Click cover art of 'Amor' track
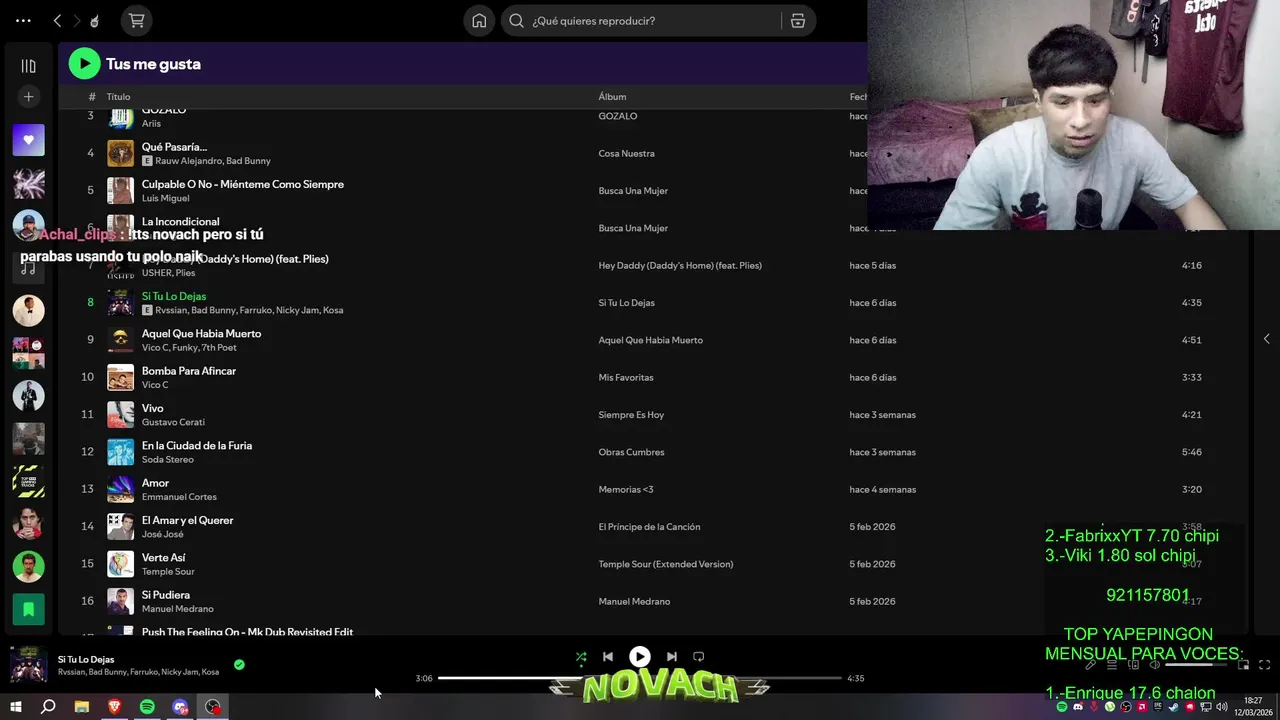Image resolution: width=1280 pixels, height=720 pixels. click(120, 489)
